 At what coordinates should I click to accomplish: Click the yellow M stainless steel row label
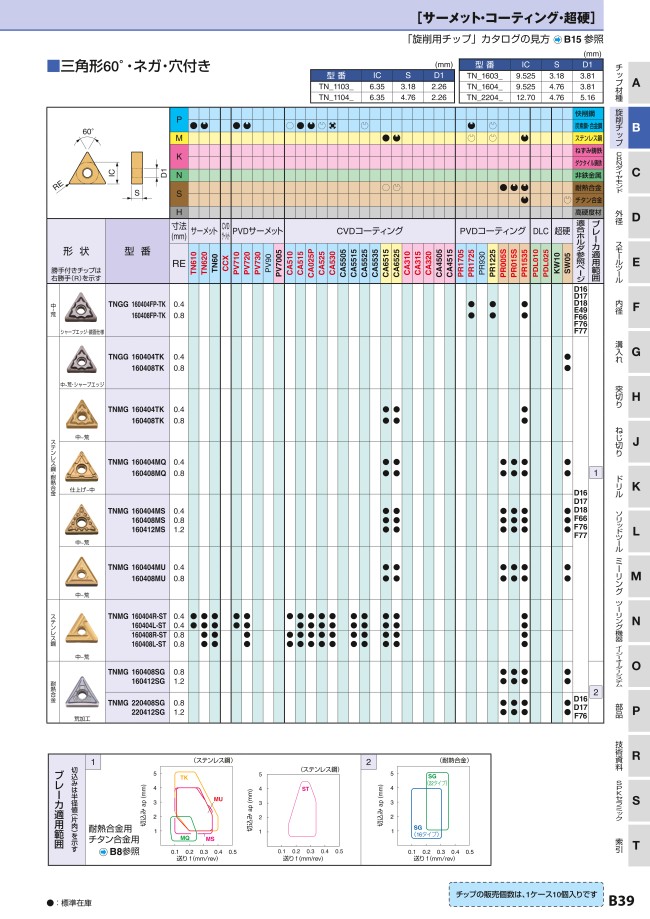179,137
